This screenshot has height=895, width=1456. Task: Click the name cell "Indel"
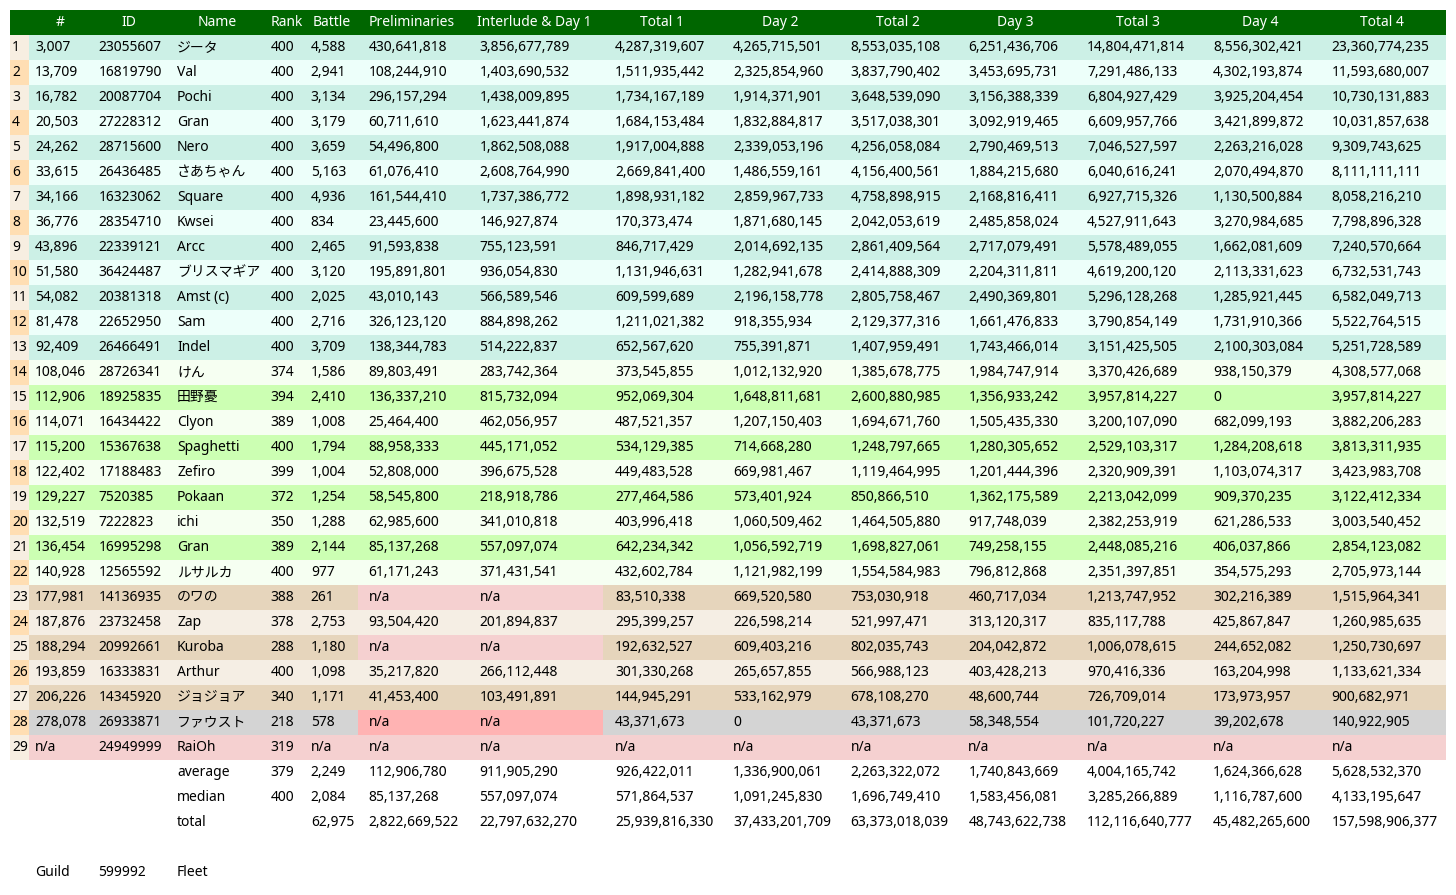194,346
